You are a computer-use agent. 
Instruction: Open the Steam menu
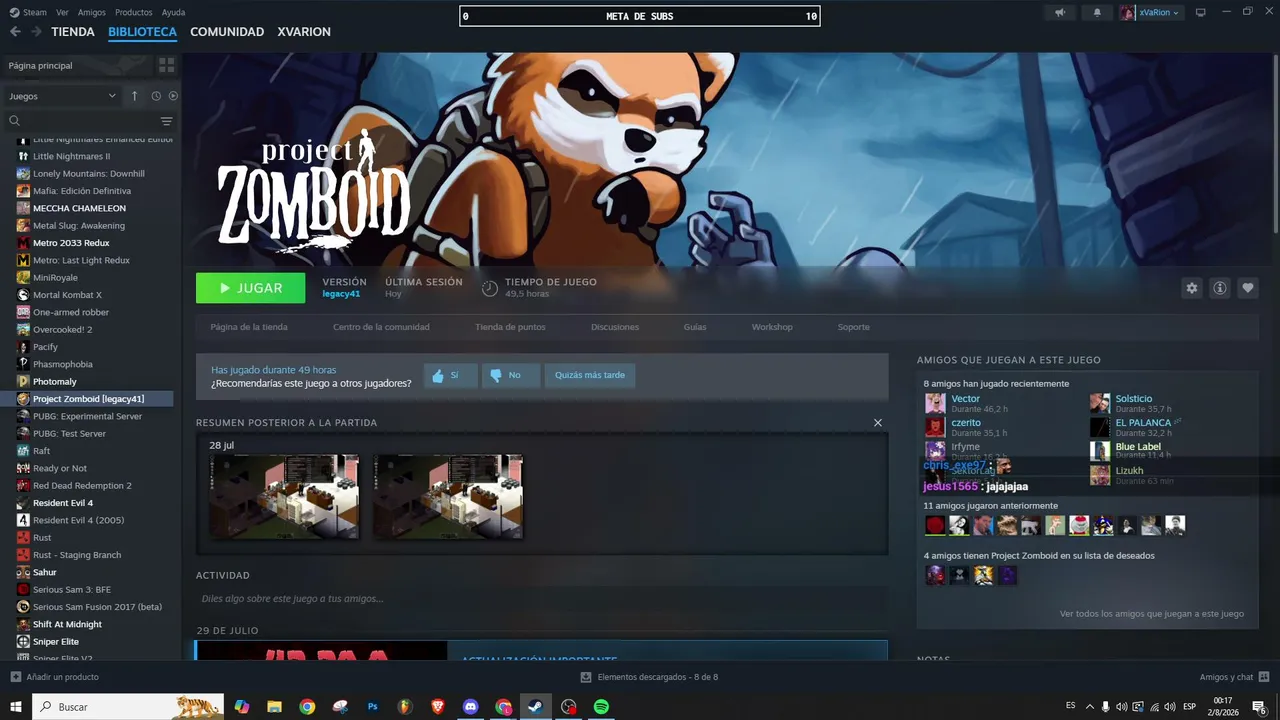[x=35, y=13]
